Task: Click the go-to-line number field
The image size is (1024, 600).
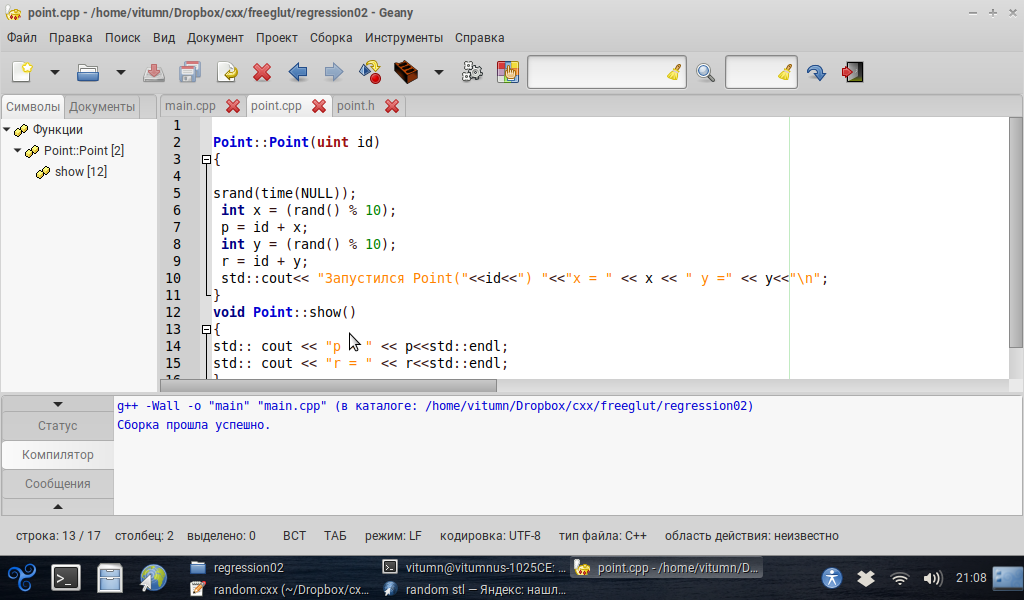Action: tap(751, 72)
